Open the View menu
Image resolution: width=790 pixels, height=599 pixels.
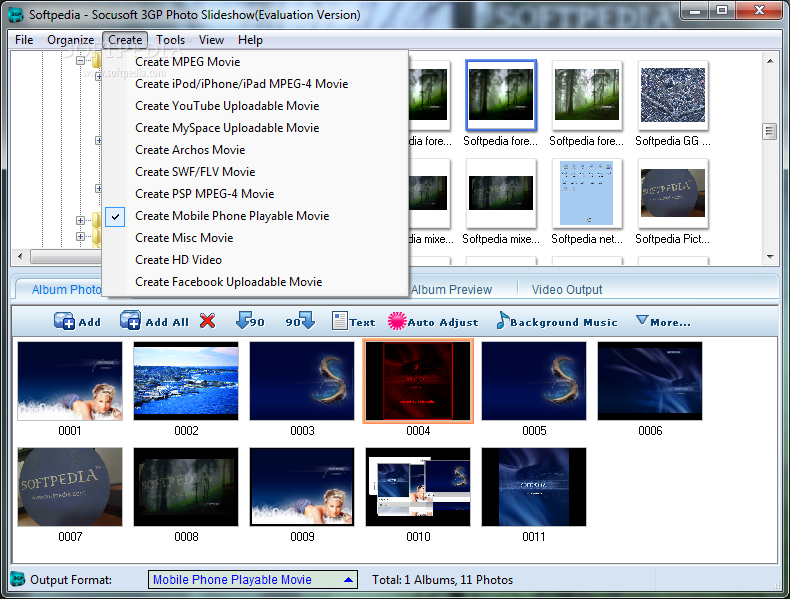(211, 40)
